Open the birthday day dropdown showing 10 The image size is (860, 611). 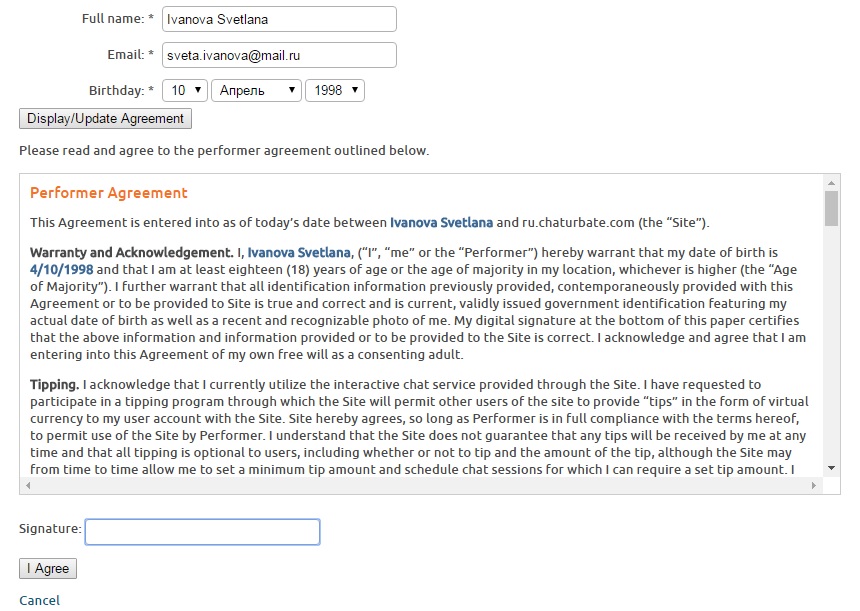pyautogui.click(x=184, y=90)
